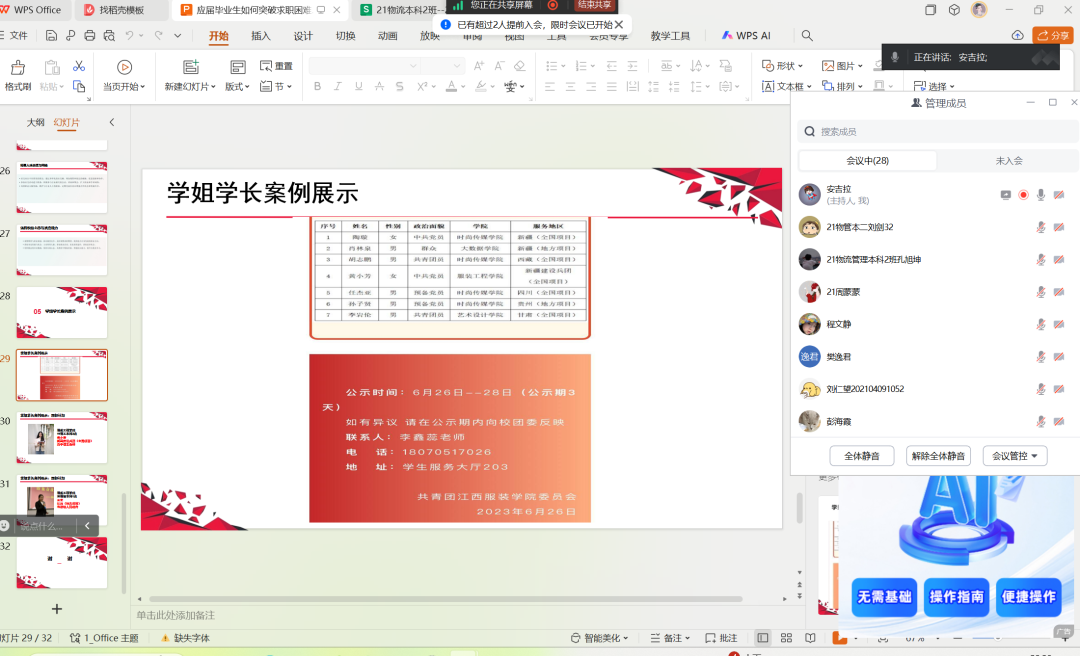Screen dimensions: 1080x656
Task: Click the Comments (批注) icon in status bar
Action: (x=722, y=638)
